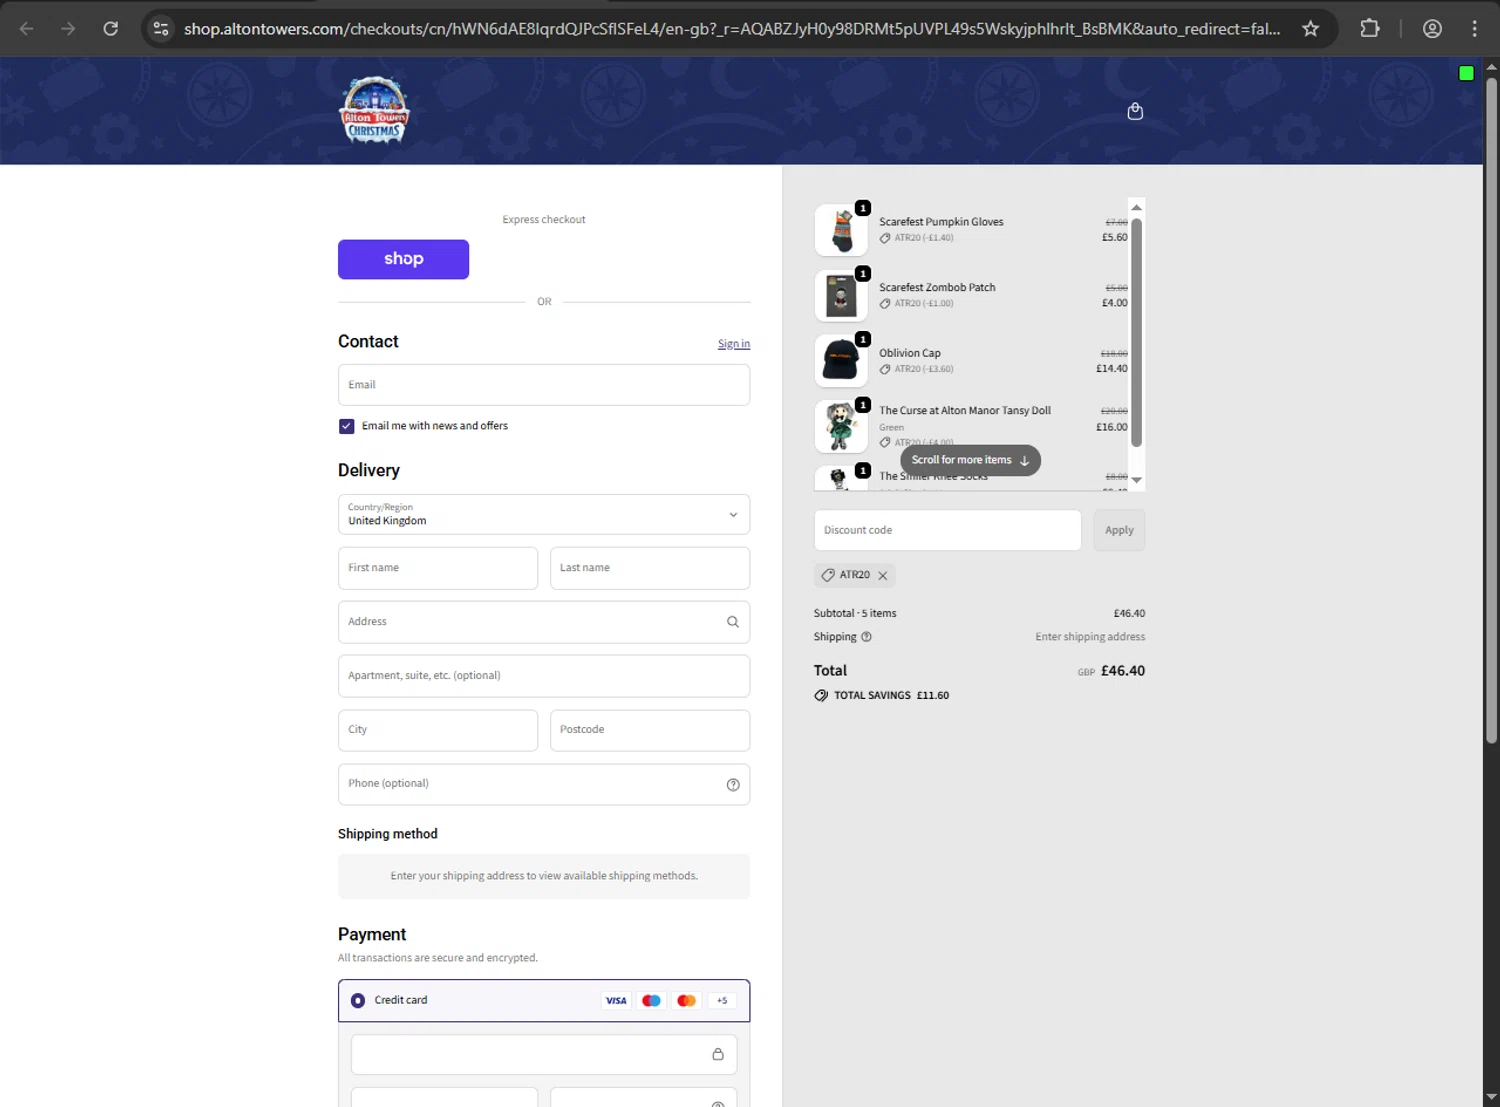Screen dimensions: 1500x1107
Task: Click the phone field help question icon
Action: pos(733,785)
